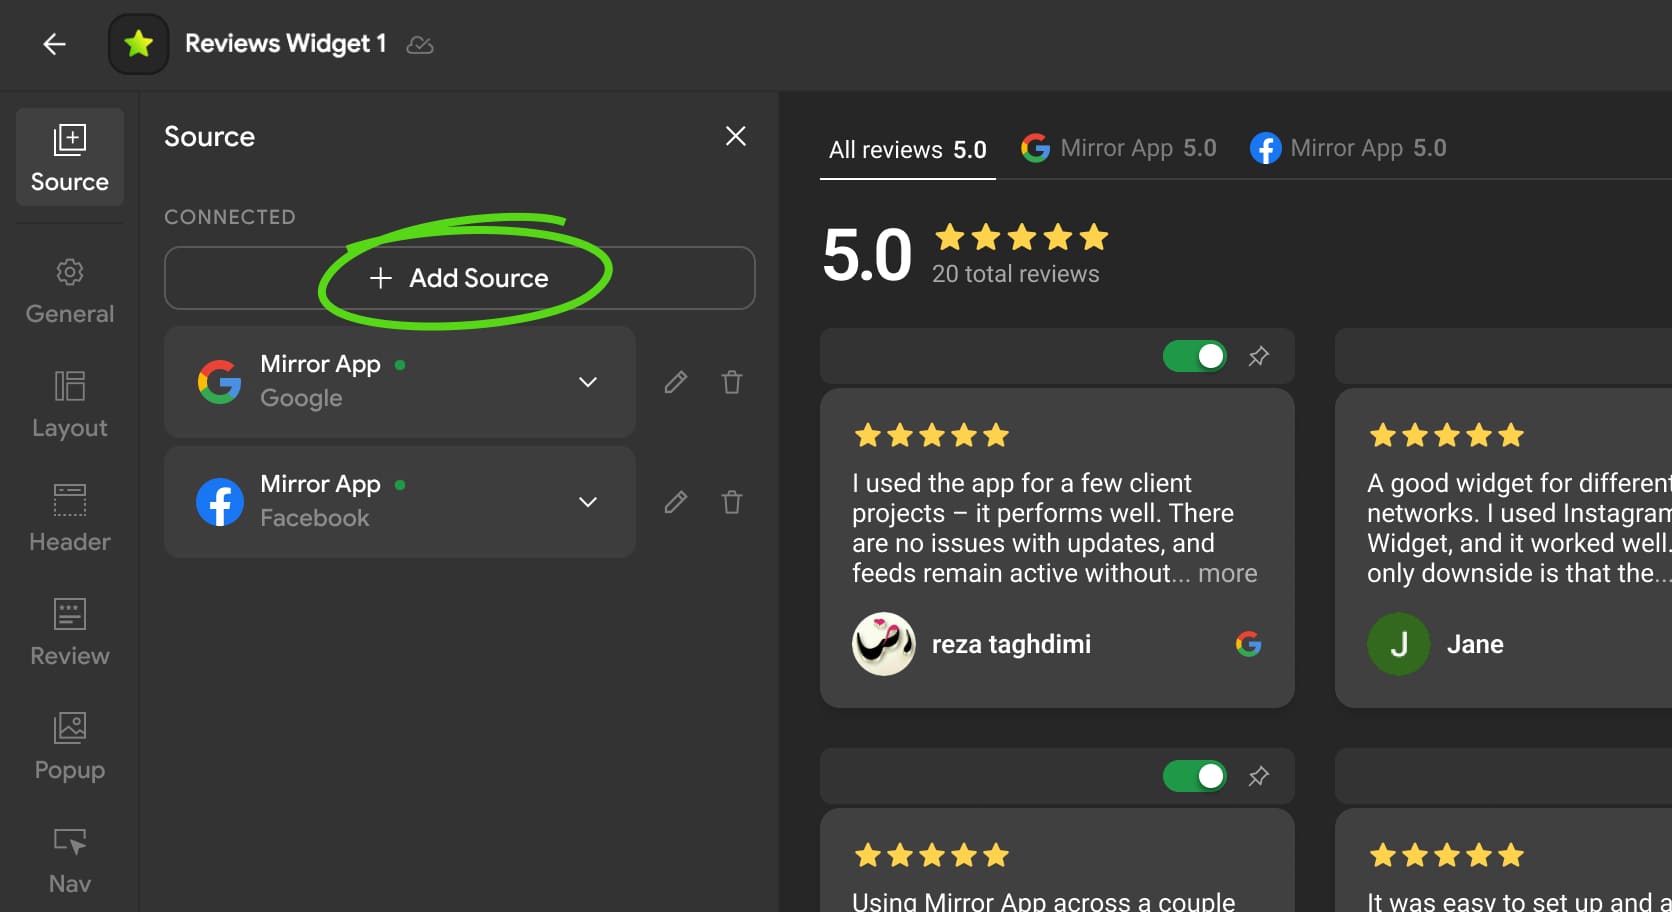This screenshot has height=912, width=1672.
Task: Edit the Facebook source with pencil icon
Action: click(676, 502)
